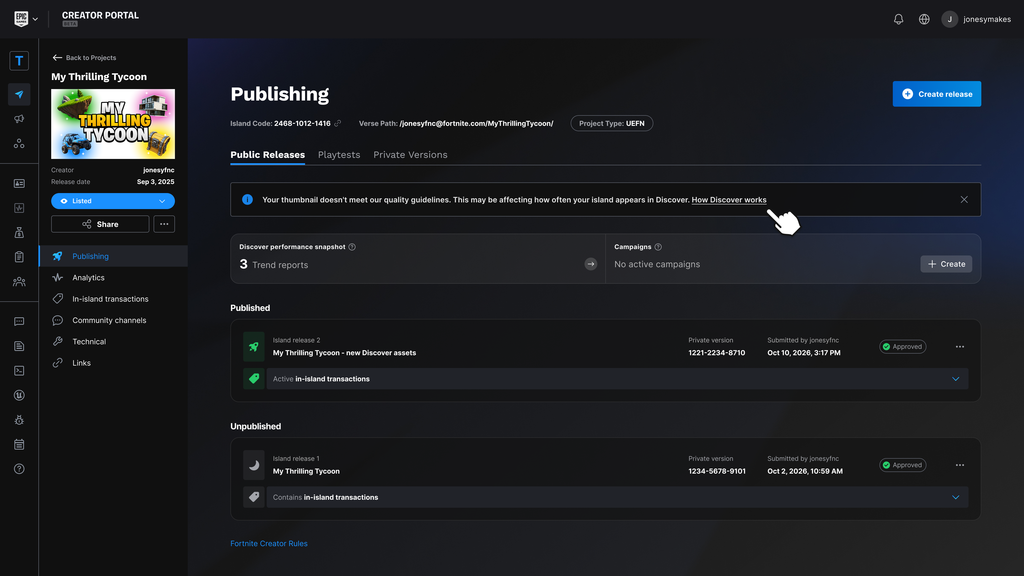Image resolution: width=1024 pixels, height=576 pixels.
Task: Switch to the Public Releases tab
Action: click(x=268, y=155)
